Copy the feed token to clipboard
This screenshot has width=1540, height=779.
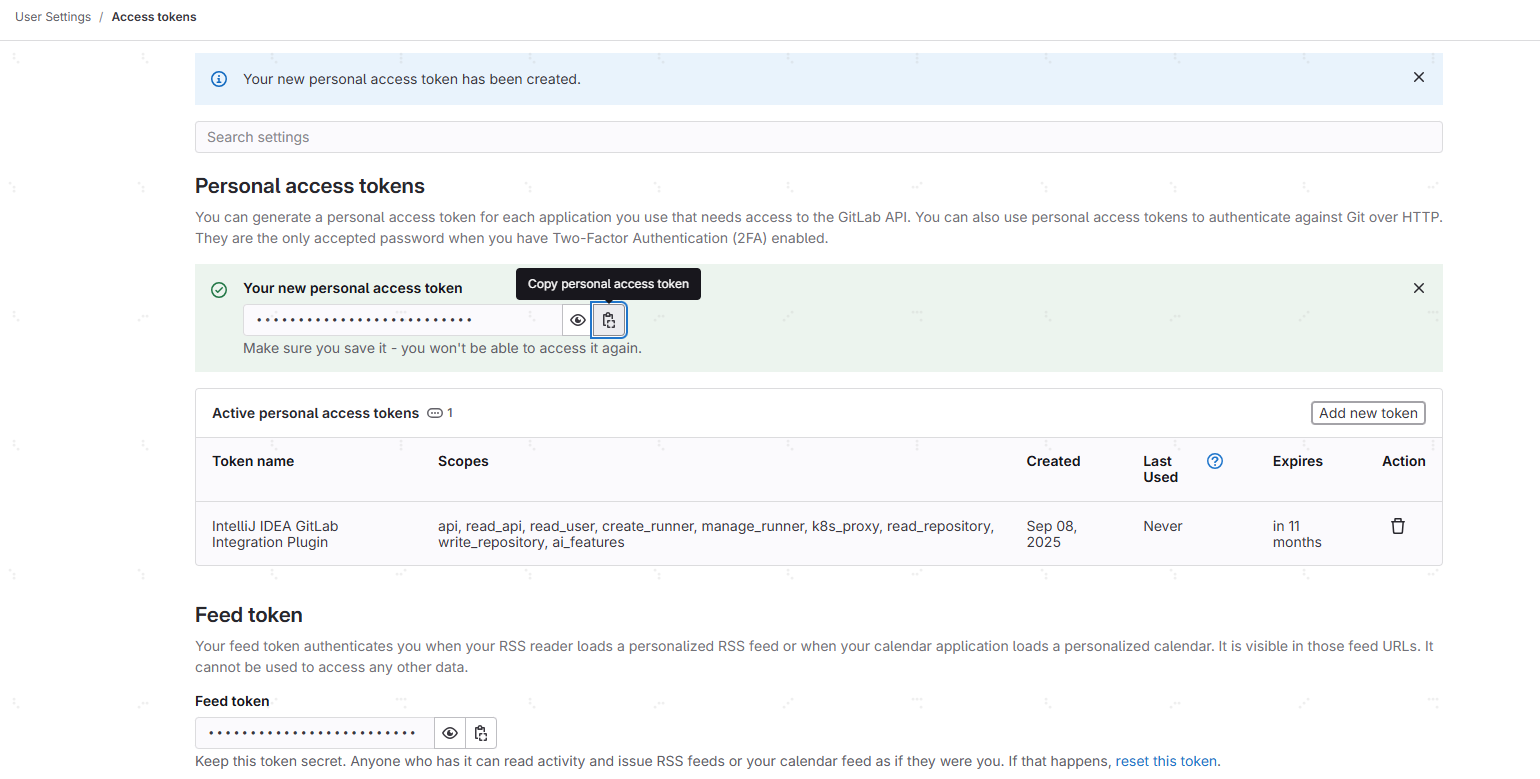481,733
